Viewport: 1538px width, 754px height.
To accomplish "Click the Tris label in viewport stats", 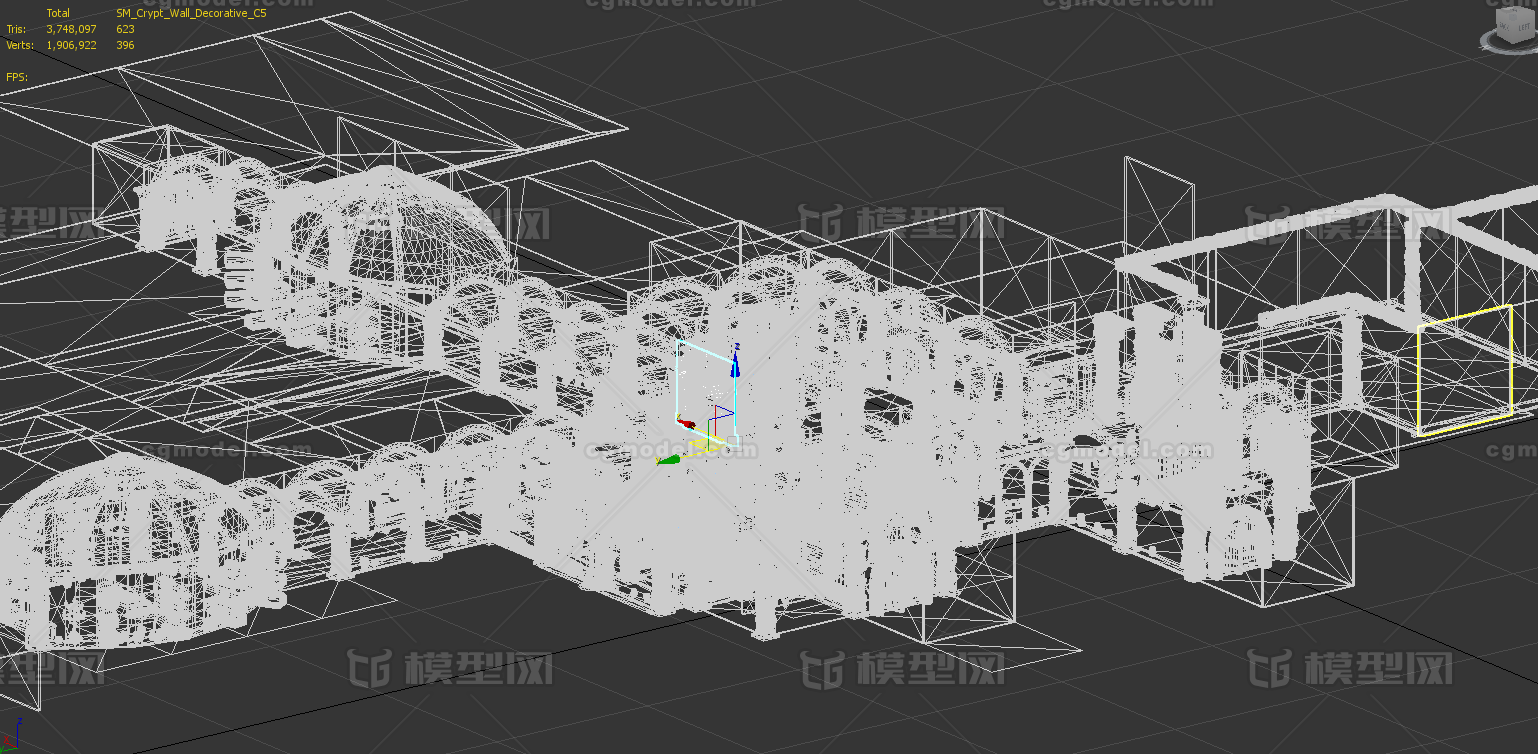I will pos(15,29).
